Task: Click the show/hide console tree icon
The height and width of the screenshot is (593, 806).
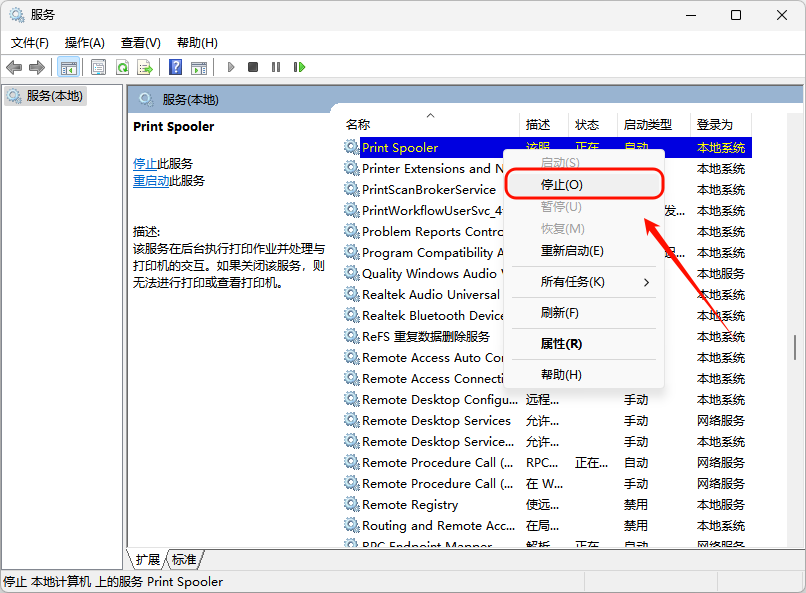Action: (x=68, y=67)
